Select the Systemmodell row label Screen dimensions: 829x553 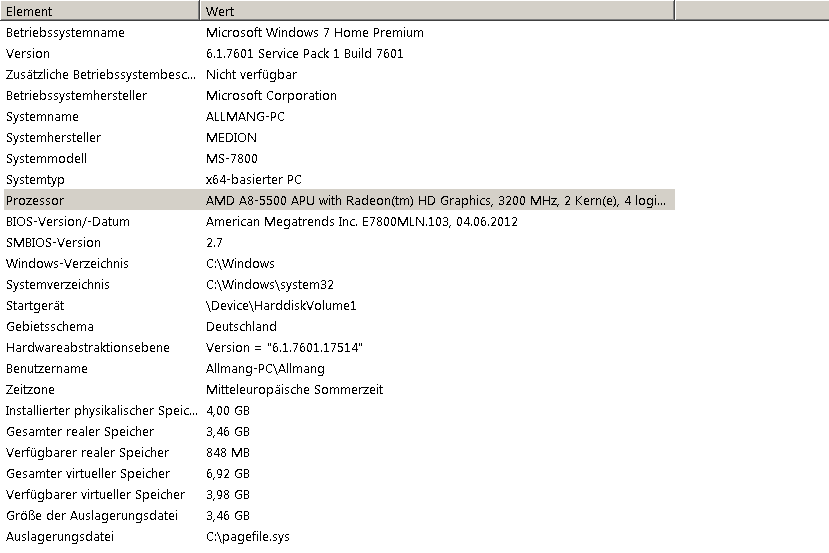coord(46,159)
